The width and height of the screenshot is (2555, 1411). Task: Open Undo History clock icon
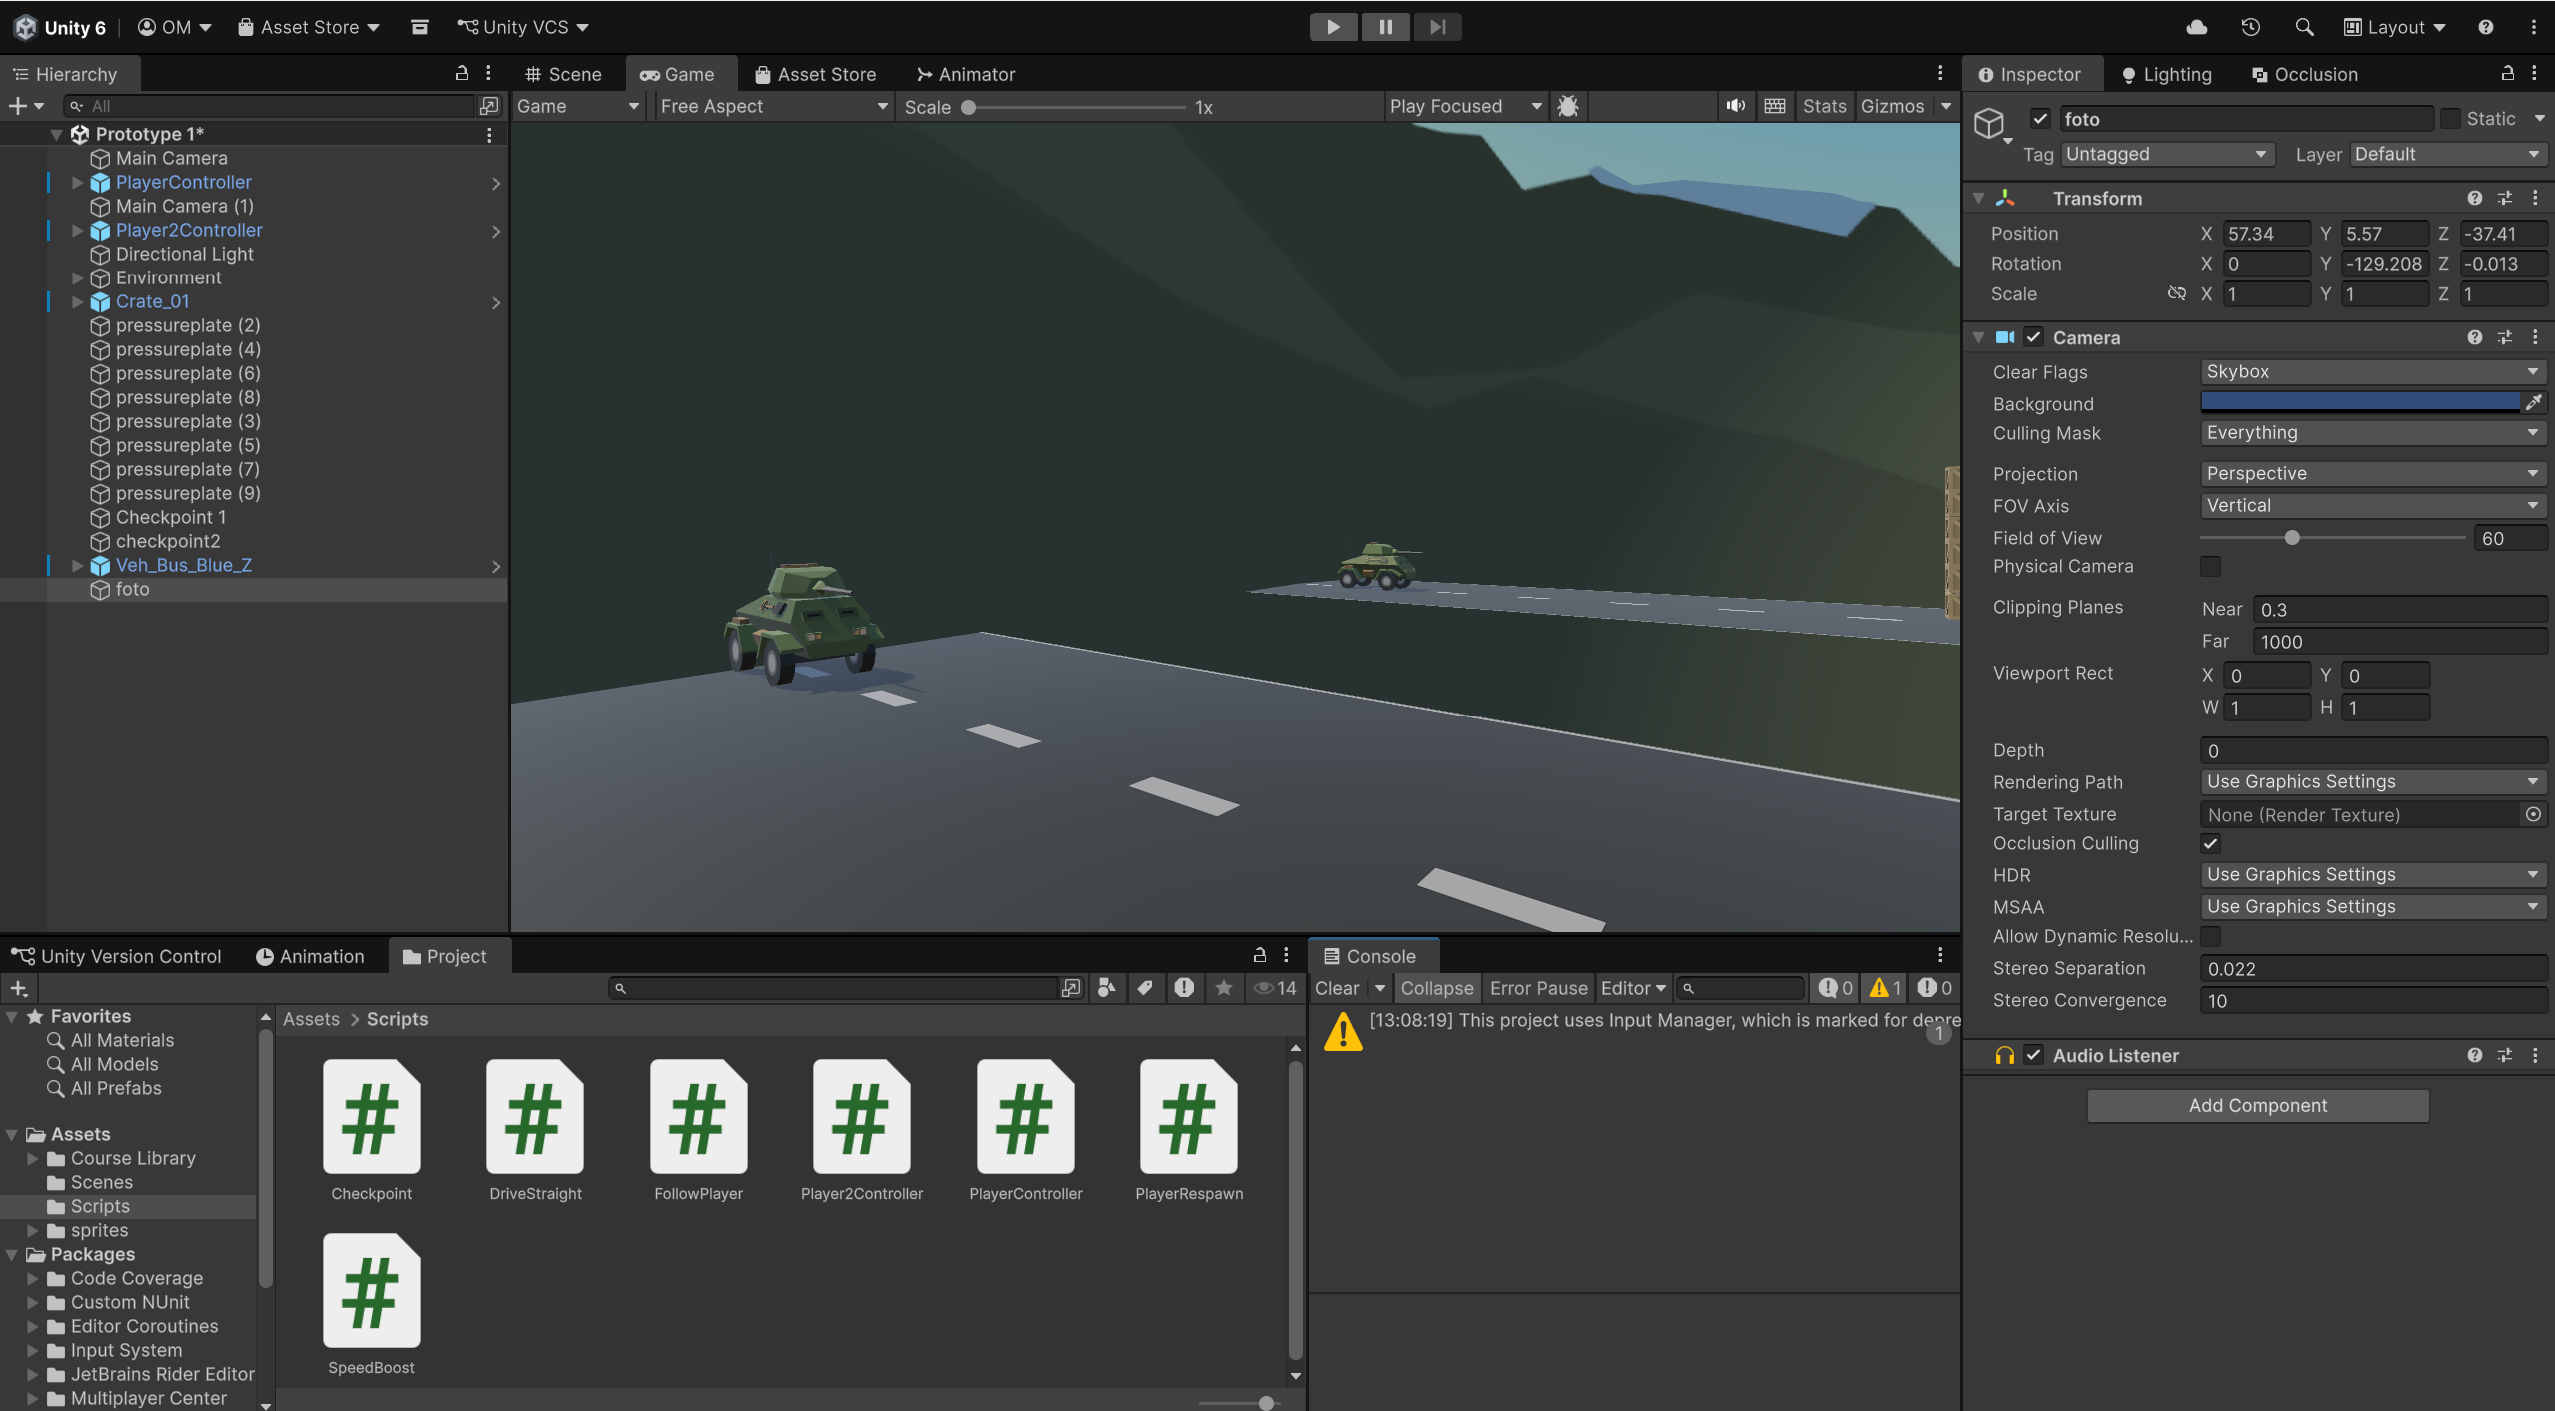coord(2250,27)
